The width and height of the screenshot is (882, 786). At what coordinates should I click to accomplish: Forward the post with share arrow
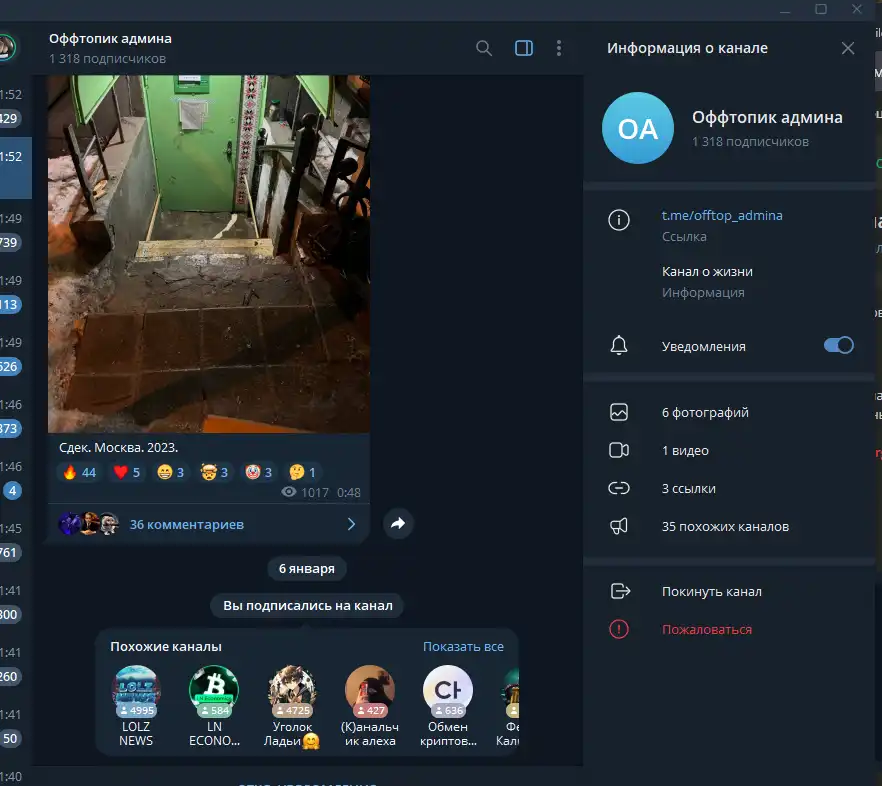398,524
